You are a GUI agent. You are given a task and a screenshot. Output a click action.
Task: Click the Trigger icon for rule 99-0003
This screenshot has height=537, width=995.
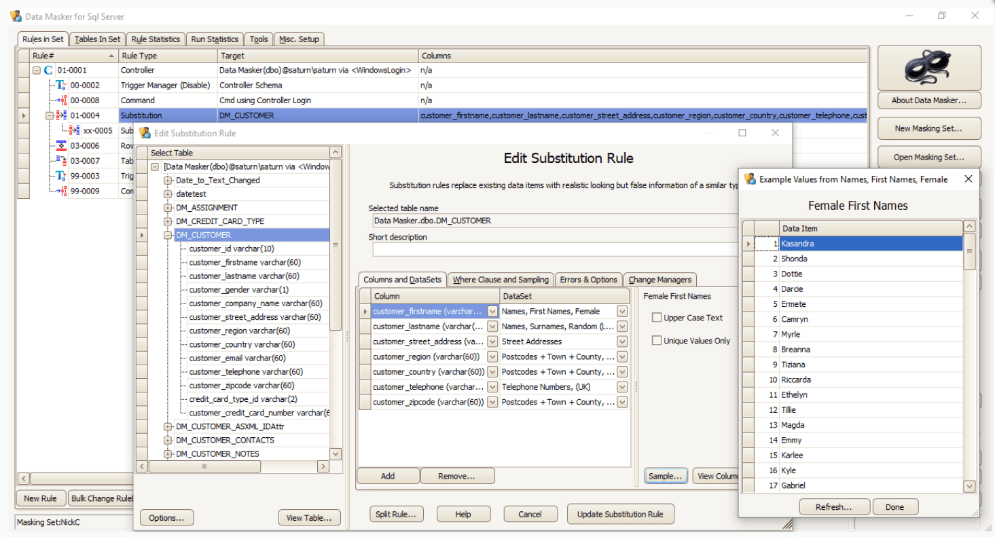(x=60, y=176)
